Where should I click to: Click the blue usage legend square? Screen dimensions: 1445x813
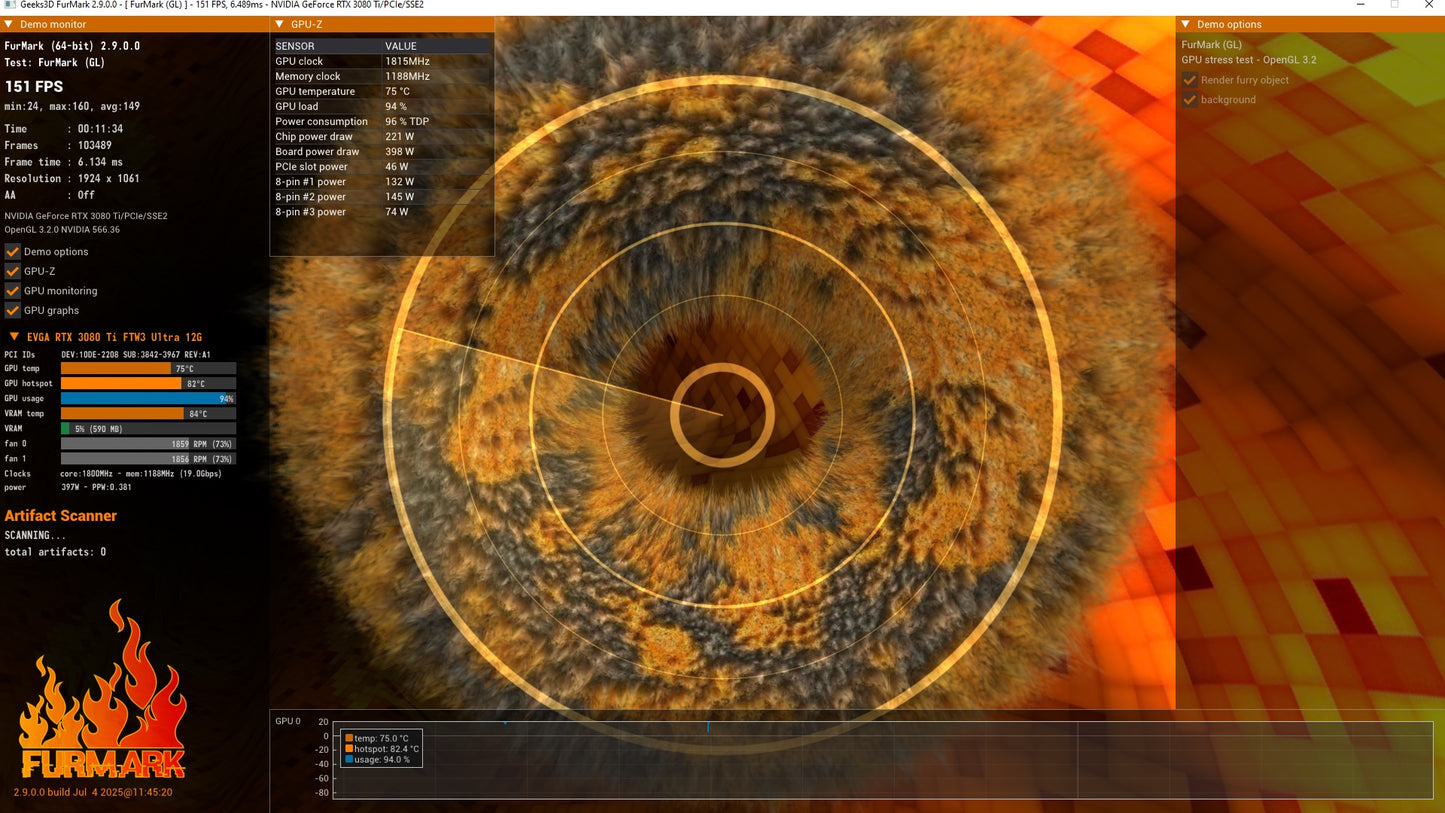point(349,760)
